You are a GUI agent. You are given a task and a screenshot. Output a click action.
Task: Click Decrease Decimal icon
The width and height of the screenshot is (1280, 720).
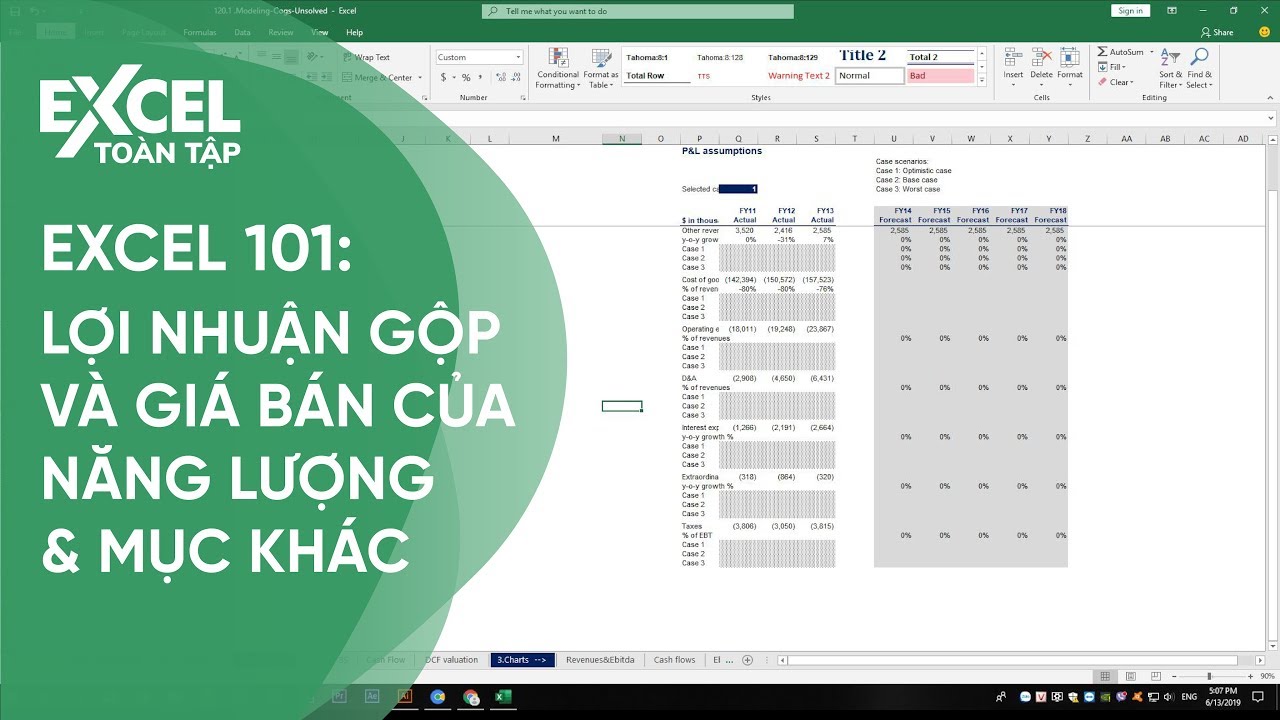pos(514,77)
